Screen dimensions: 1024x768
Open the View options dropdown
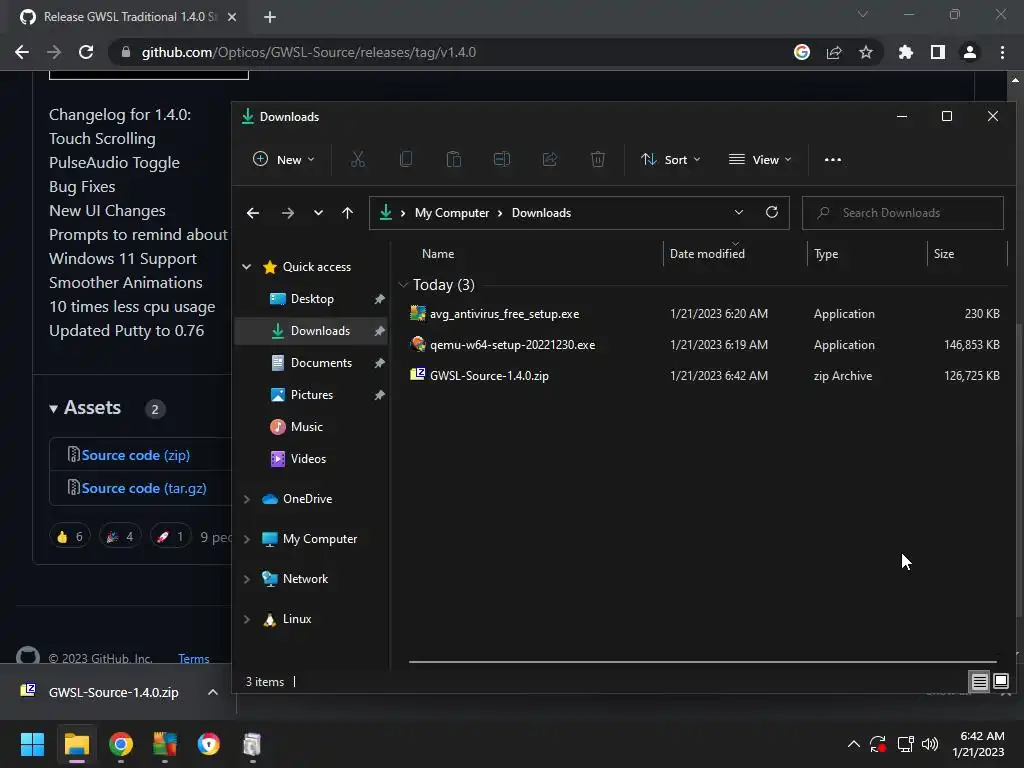[760, 159]
